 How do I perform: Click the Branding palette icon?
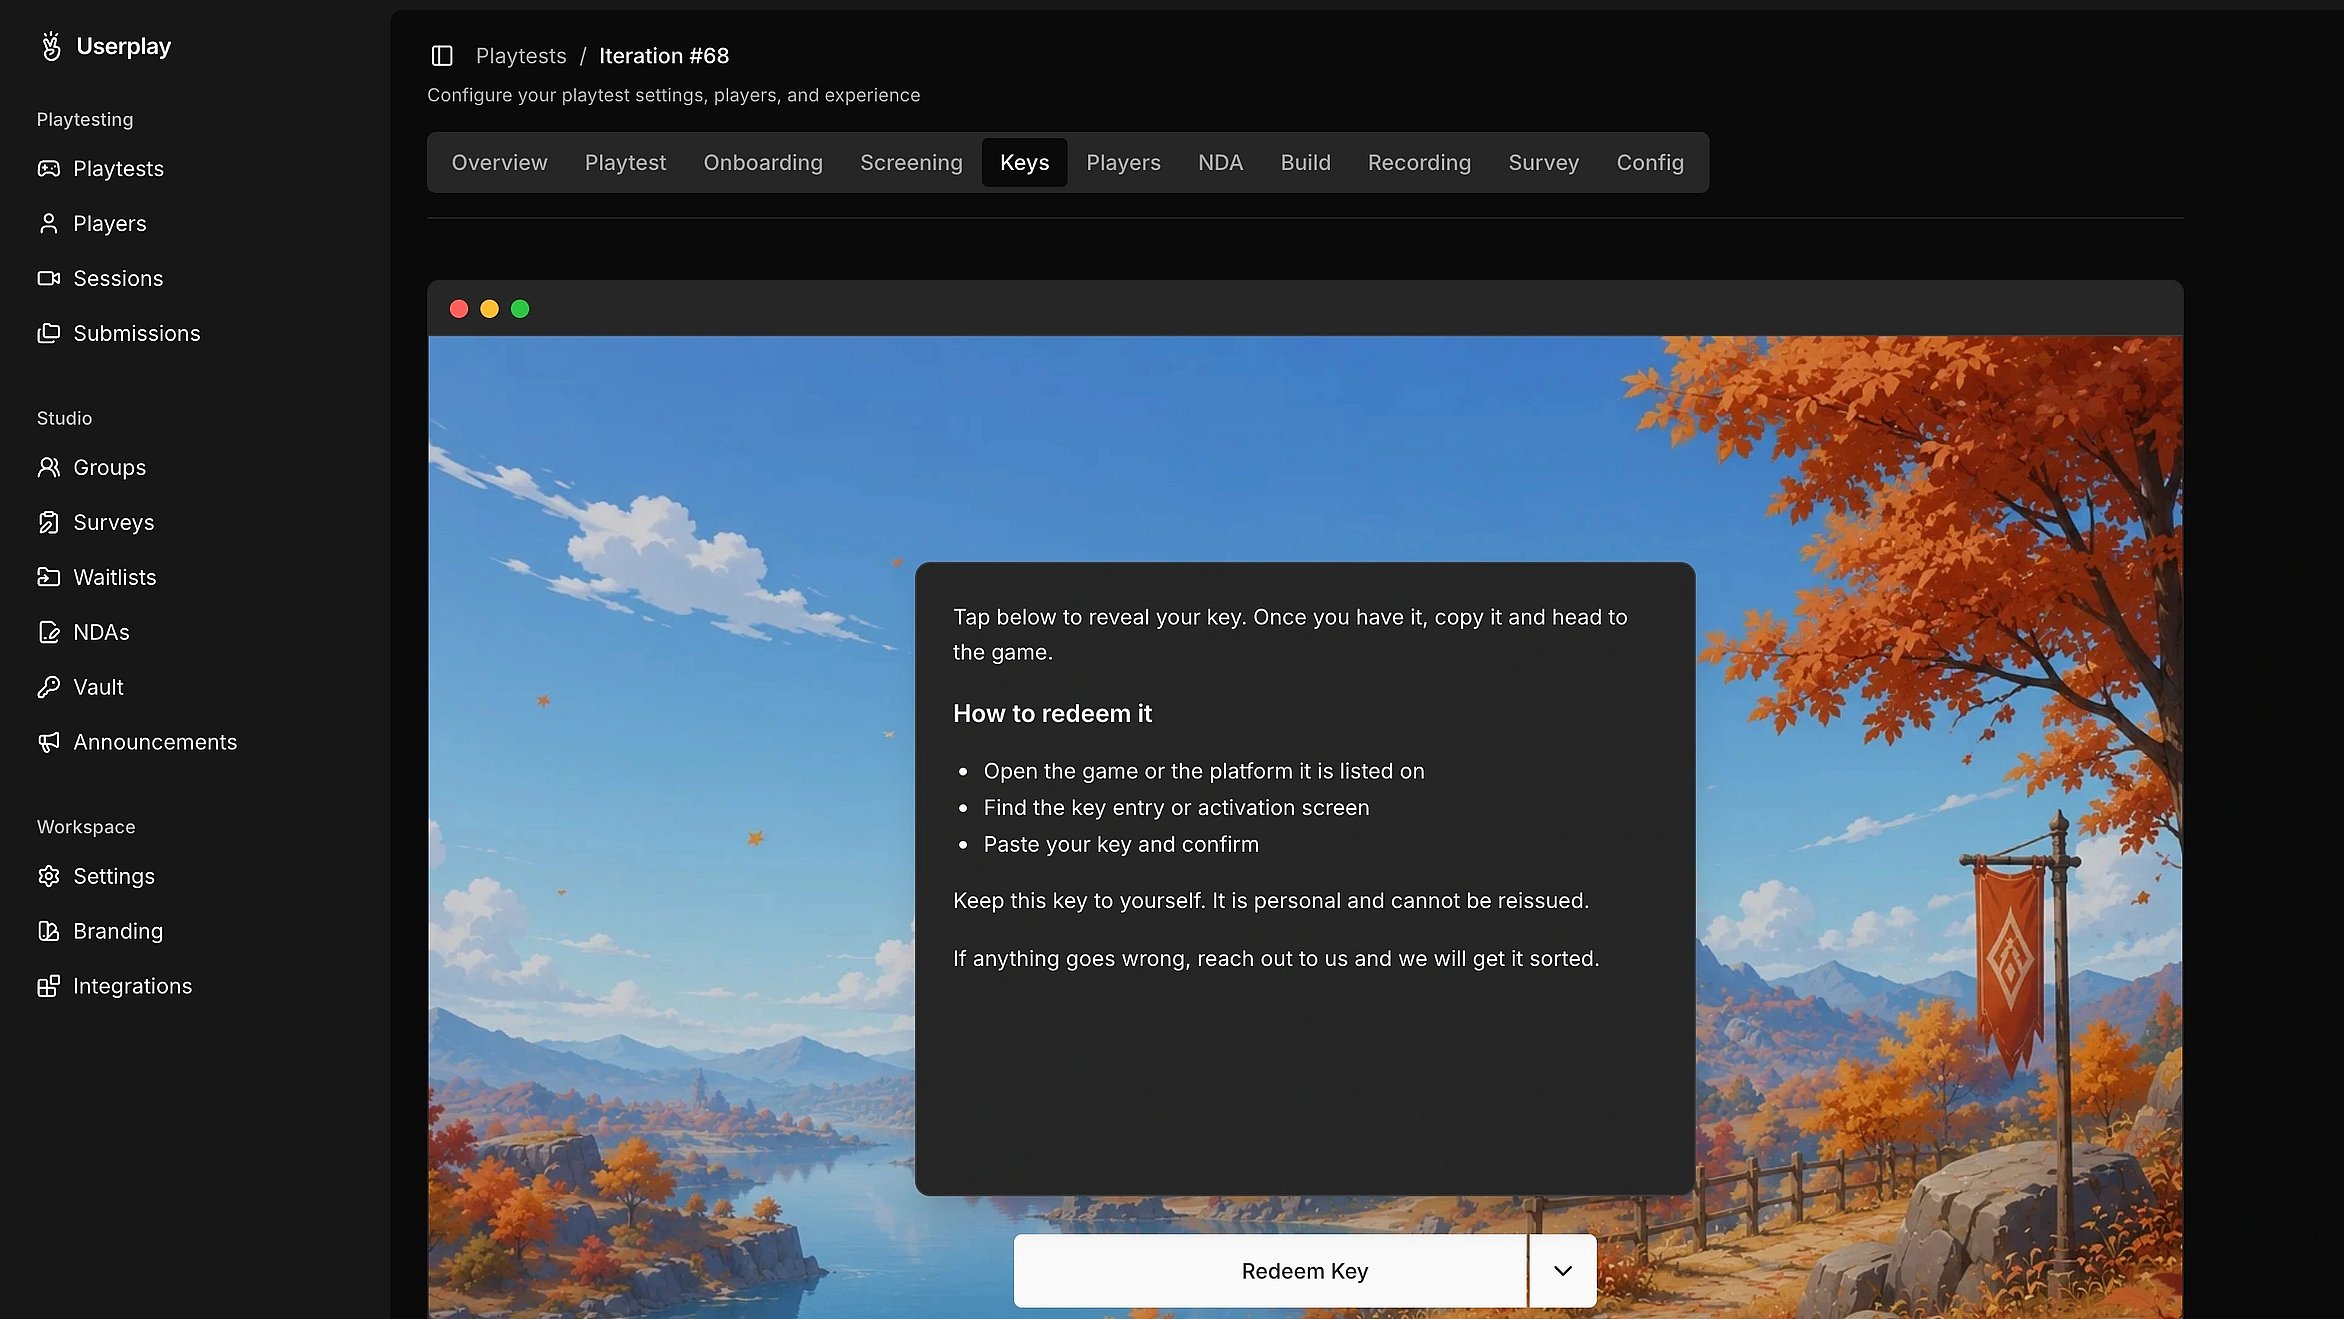point(49,931)
